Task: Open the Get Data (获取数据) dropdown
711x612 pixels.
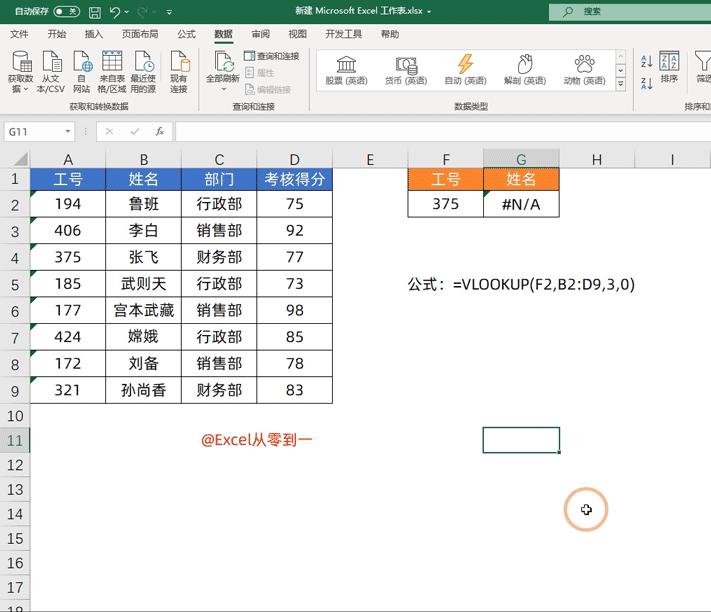Action: [x=20, y=72]
